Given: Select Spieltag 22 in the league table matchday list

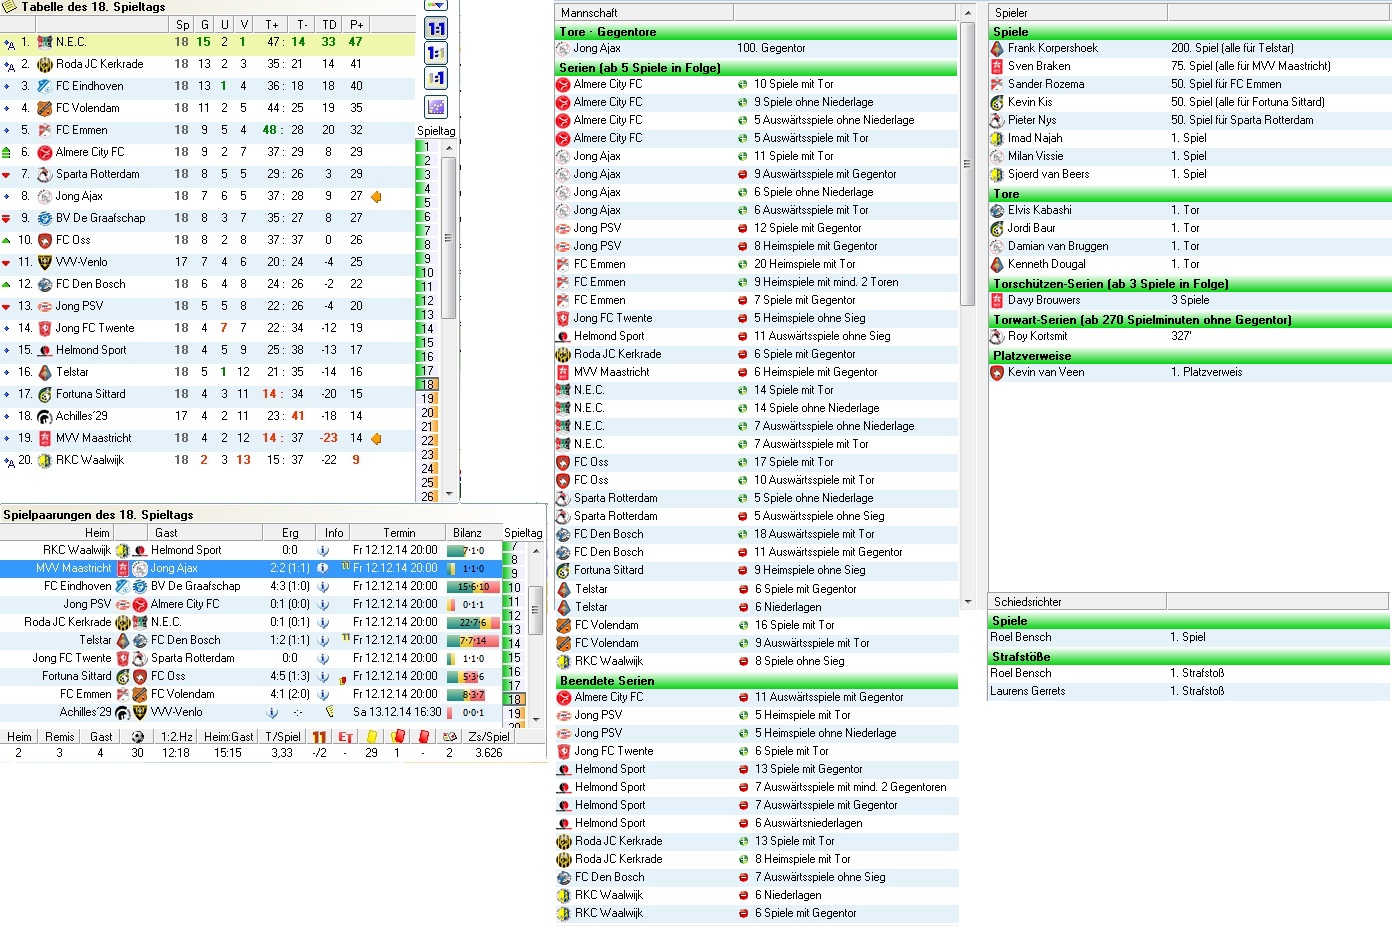Looking at the screenshot, I should (428, 441).
